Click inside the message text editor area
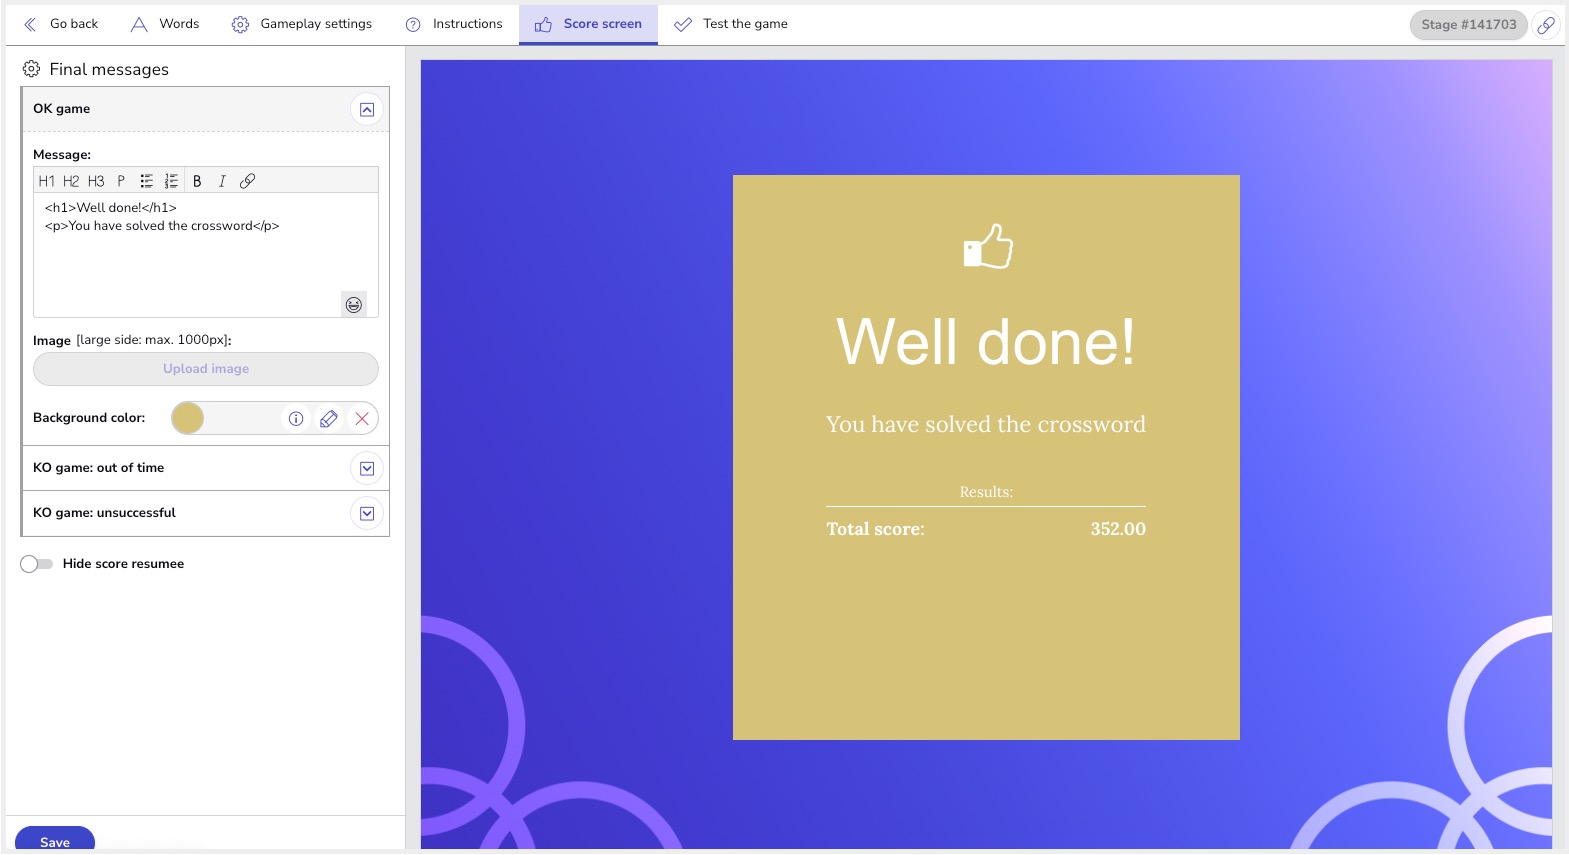The width and height of the screenshot is (1569, 855). click(x=190, y=260)
